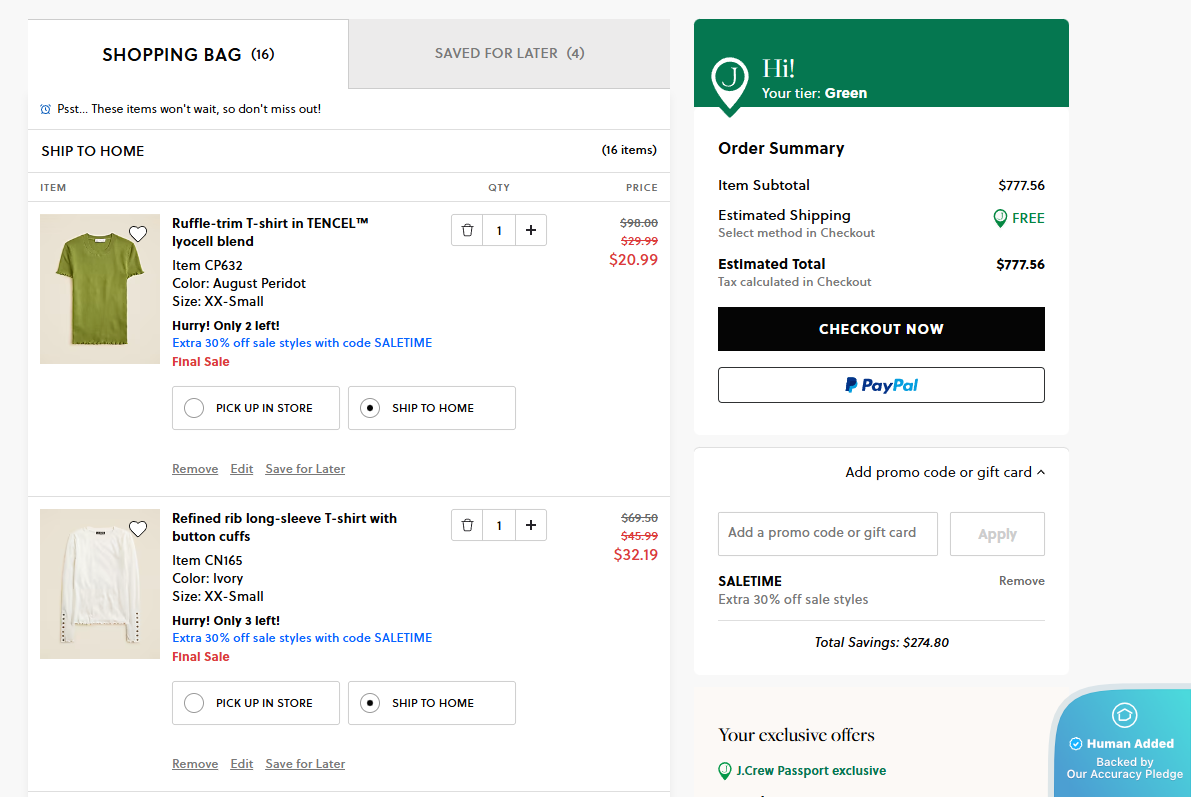Switch to Saved For Later tab

coord(509,53)
